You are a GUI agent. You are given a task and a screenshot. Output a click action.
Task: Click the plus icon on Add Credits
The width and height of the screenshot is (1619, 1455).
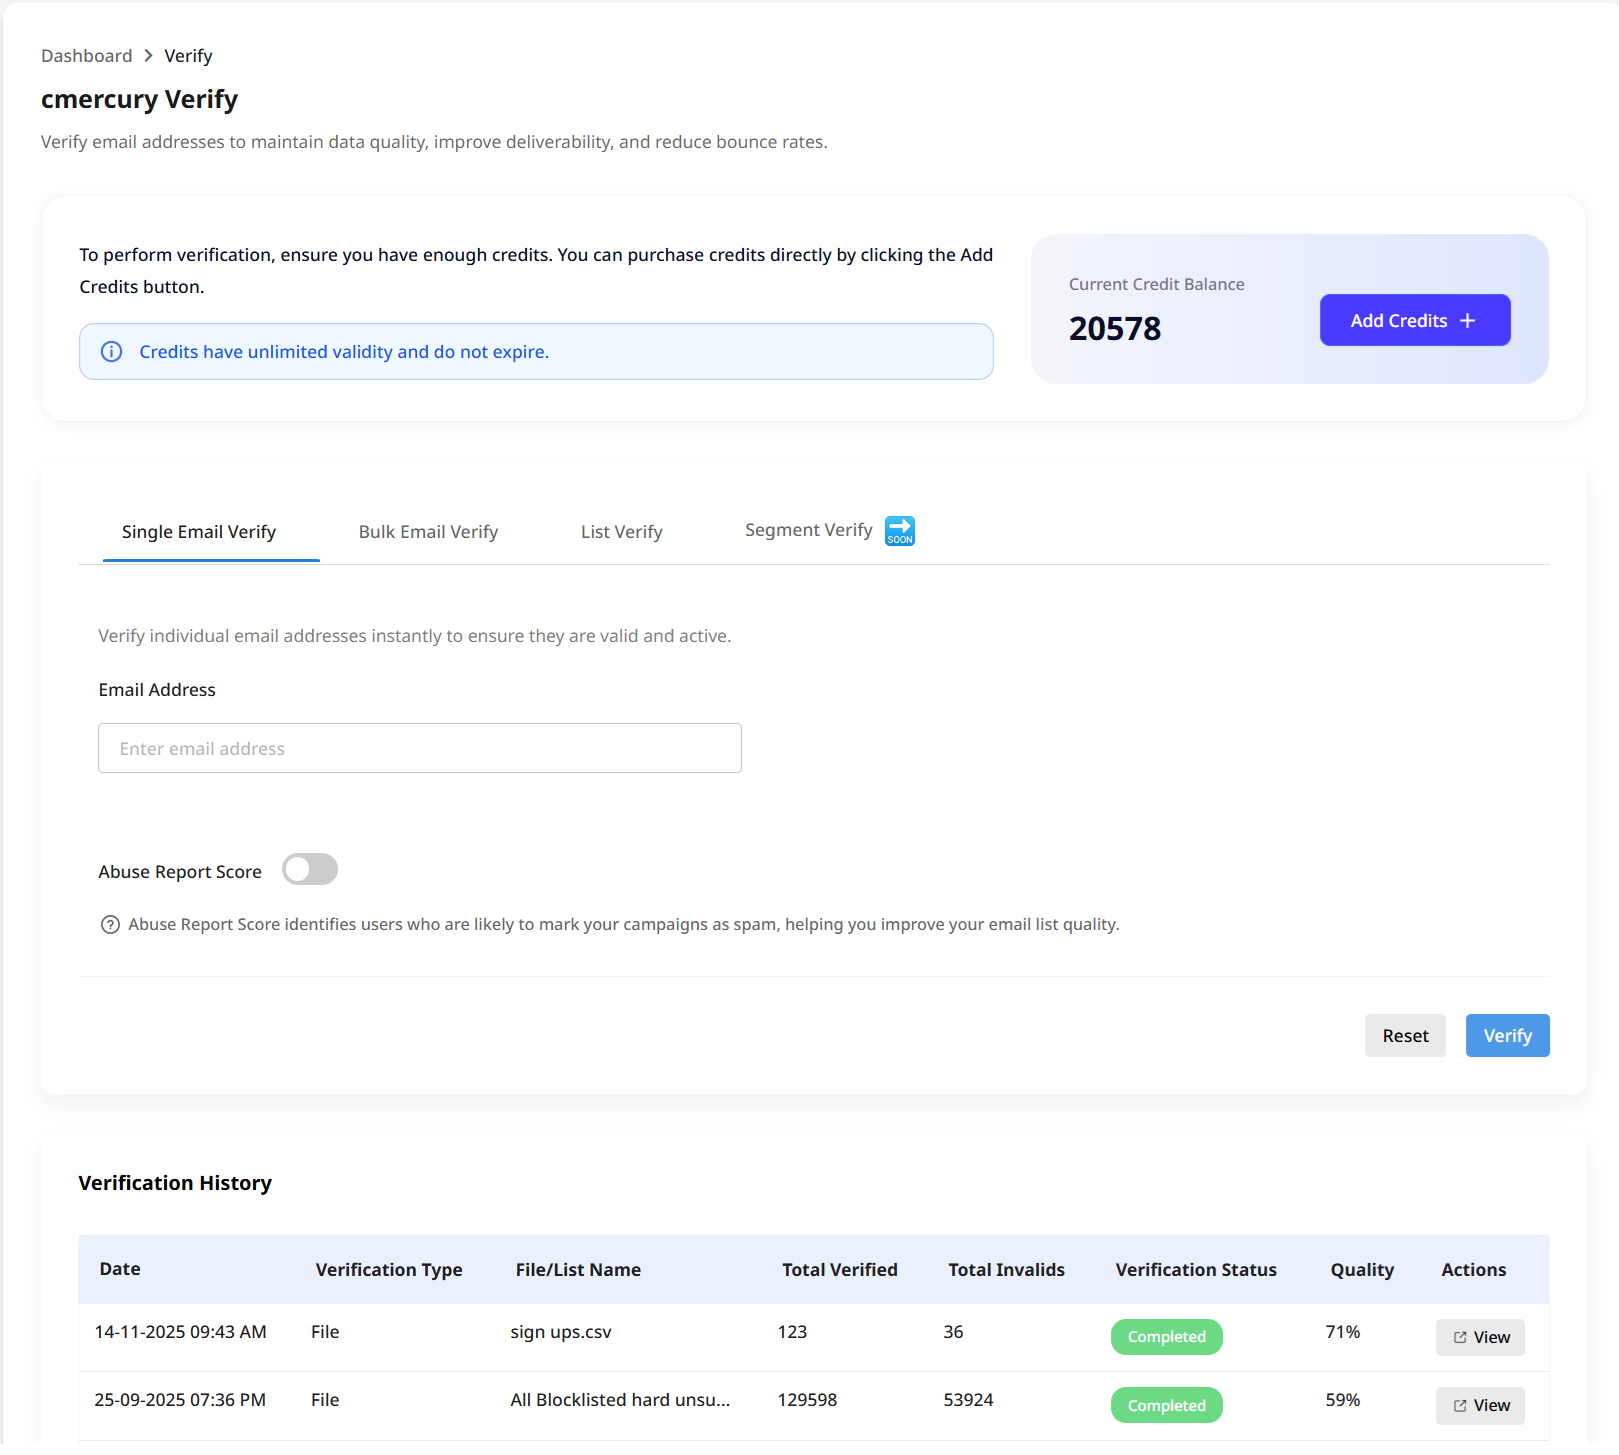point(1467,321)
